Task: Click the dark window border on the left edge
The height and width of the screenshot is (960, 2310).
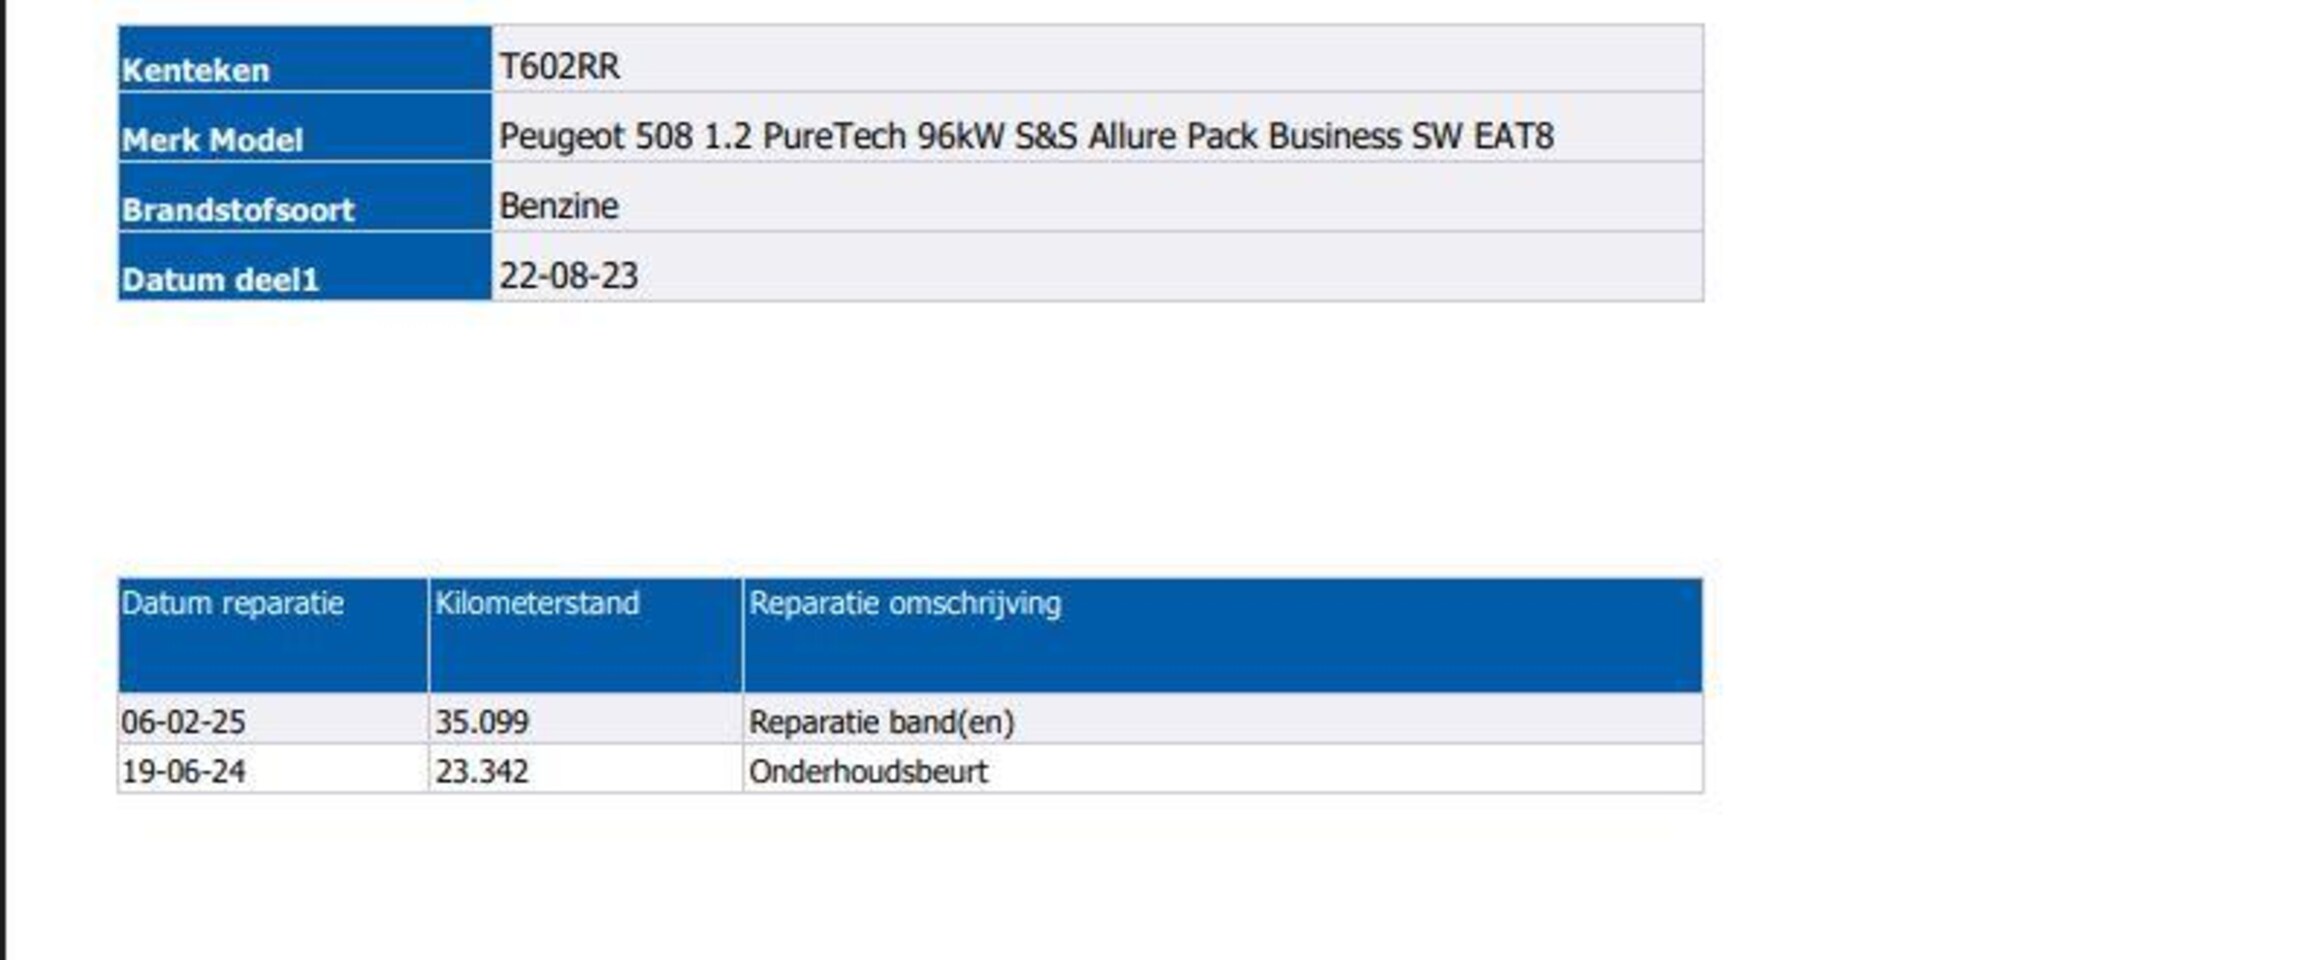Action: click(x=3, y=480)
